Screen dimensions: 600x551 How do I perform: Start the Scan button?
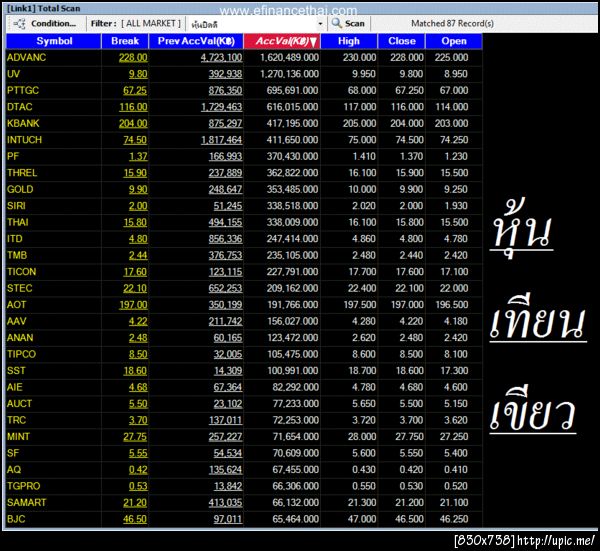point(348,24)
